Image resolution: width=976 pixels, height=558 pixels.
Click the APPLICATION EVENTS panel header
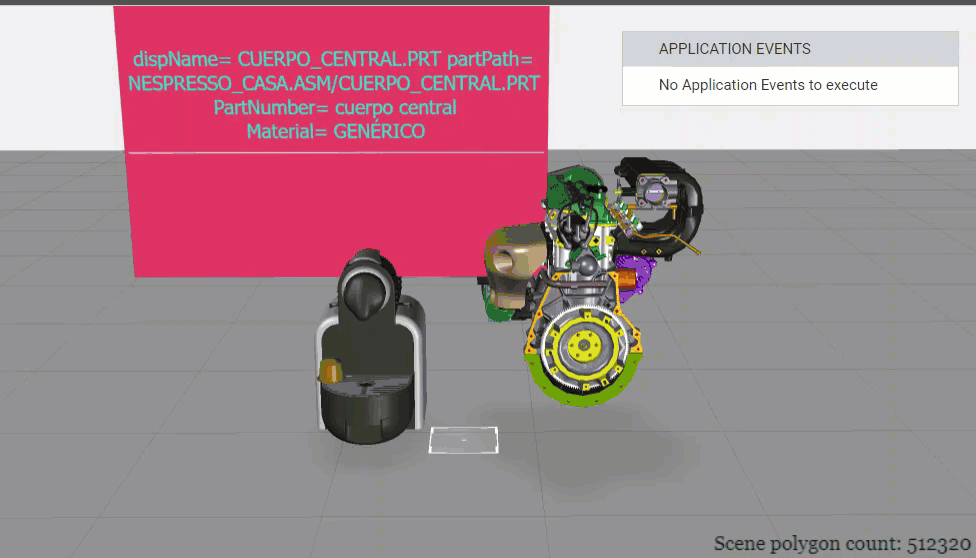coord(790,49)
